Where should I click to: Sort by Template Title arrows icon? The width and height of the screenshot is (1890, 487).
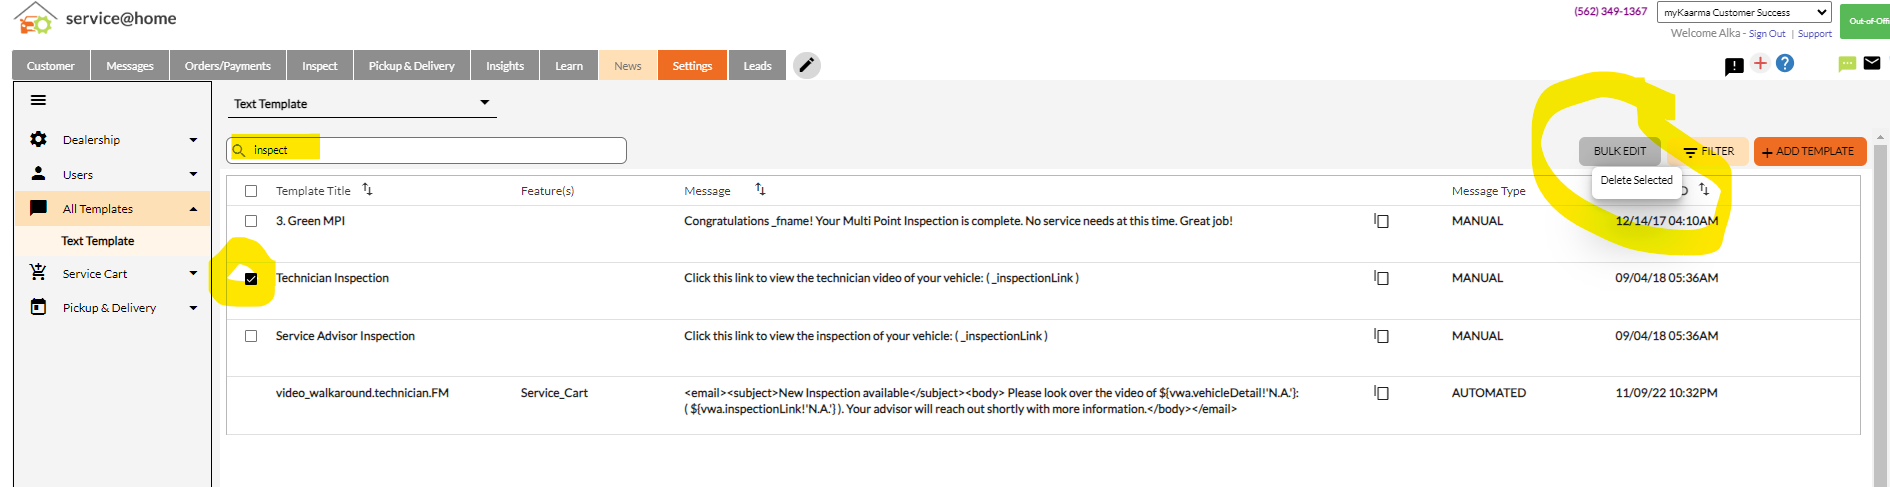[x=367, y=189]
